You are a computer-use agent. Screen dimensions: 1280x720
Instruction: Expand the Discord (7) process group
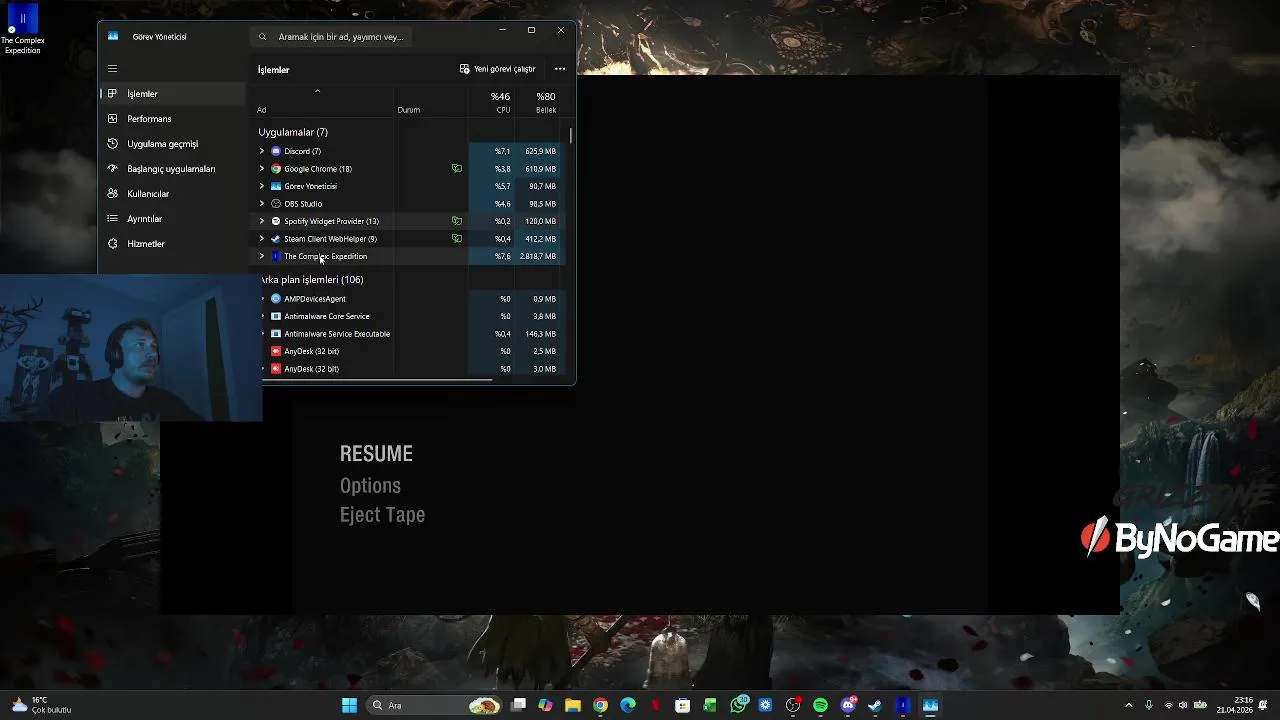[x=262, y=151]
